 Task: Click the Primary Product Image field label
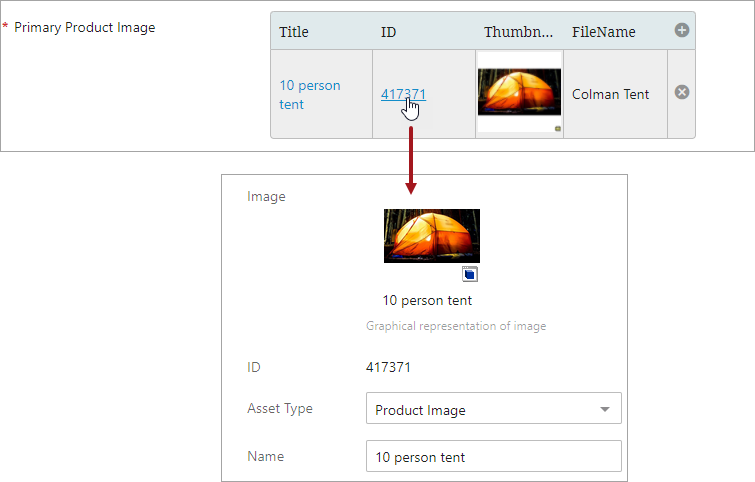(84, 28)
